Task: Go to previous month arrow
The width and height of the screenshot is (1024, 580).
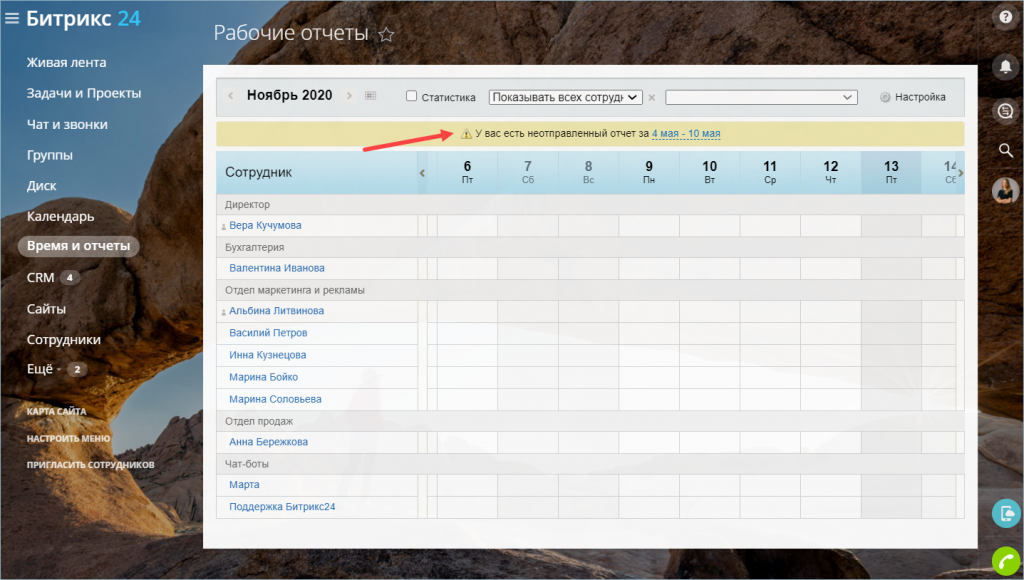Action: click(x=231, y=96)
